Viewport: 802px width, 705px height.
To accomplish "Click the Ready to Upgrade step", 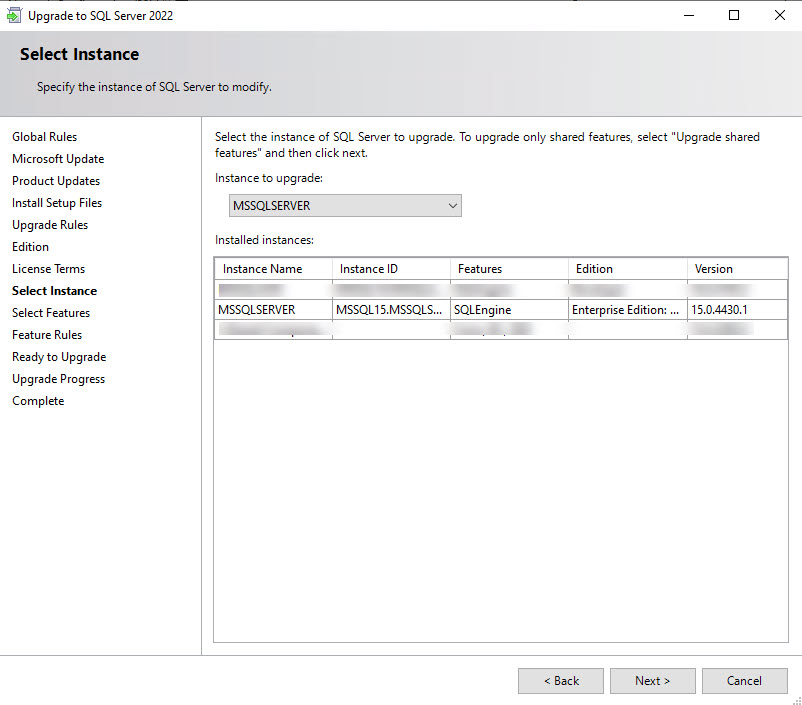I will tap(59, 357).
